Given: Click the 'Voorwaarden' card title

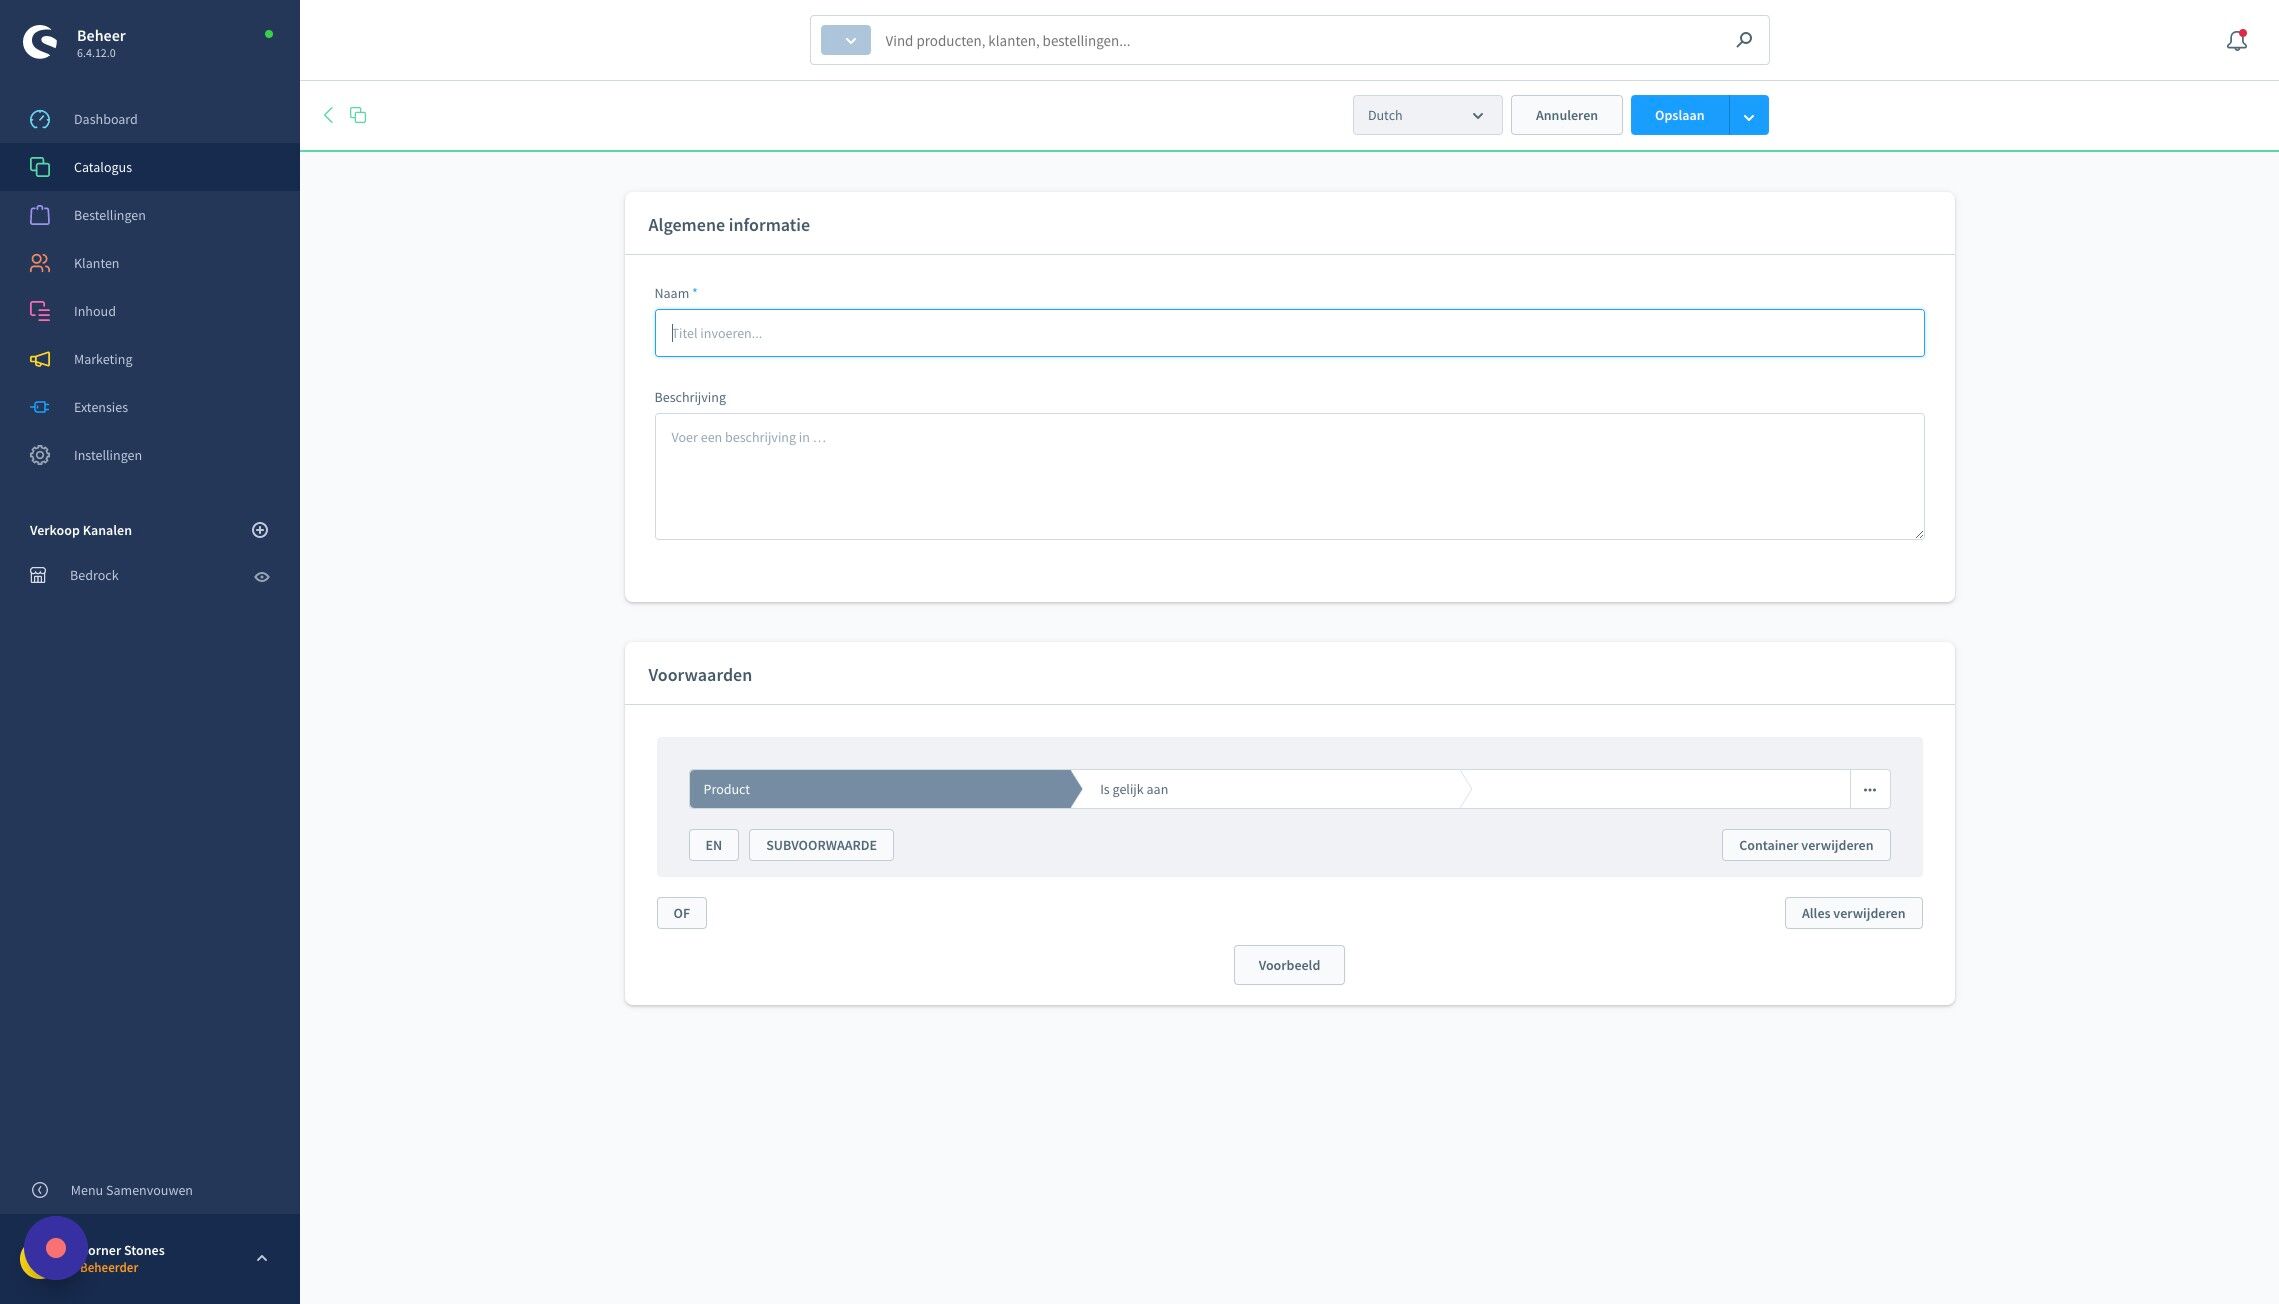Looking at the screenshot, I should point(700,675).
